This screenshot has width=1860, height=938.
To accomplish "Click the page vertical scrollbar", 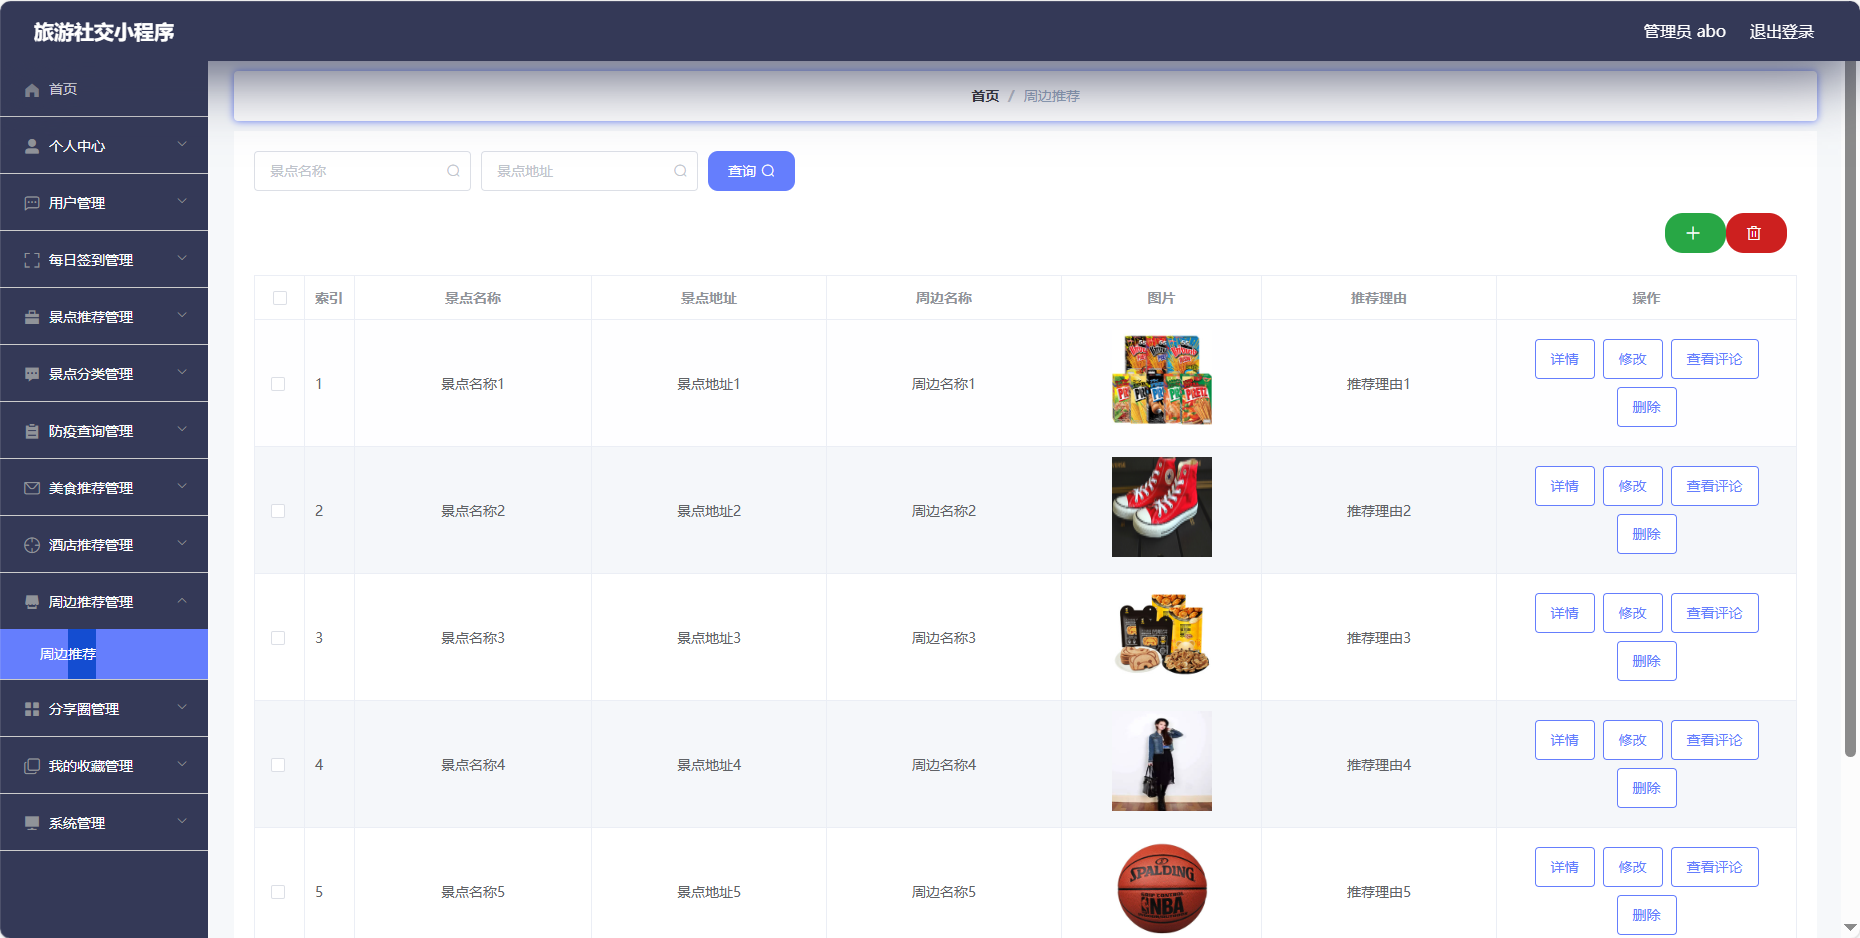I will click(1850, 410).
